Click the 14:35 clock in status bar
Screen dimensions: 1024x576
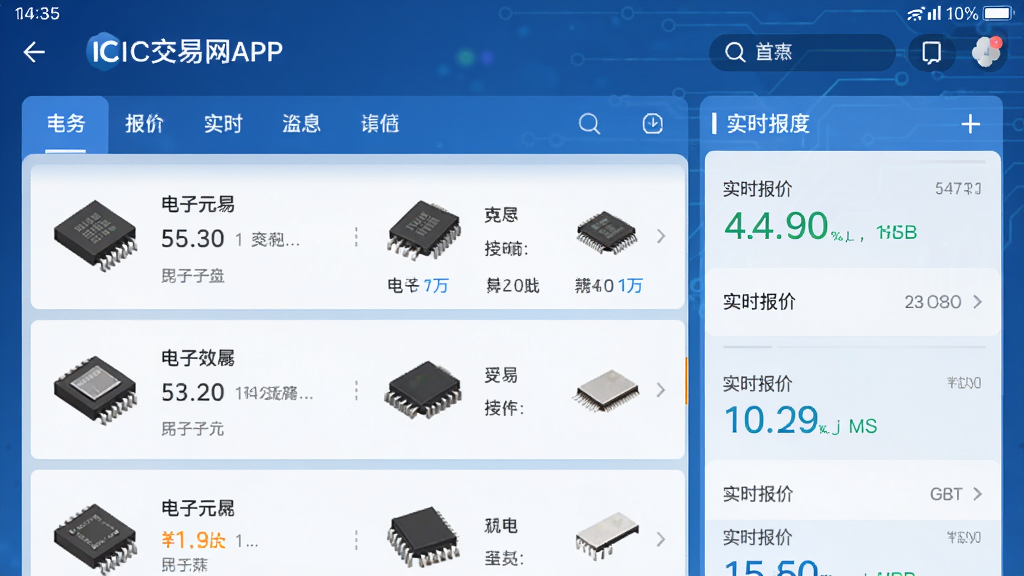point(37,13)
